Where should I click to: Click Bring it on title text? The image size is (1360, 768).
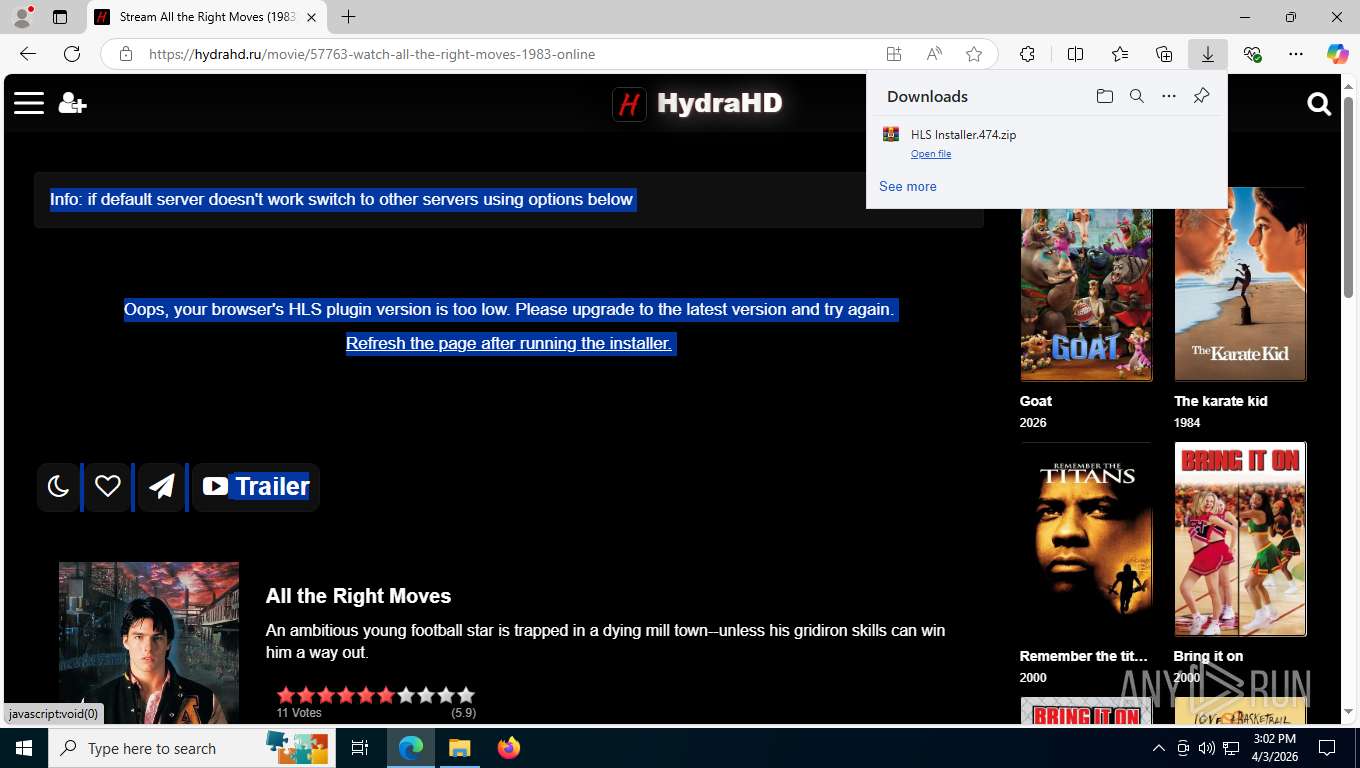pyautogui.click(x=1208, y=656)
